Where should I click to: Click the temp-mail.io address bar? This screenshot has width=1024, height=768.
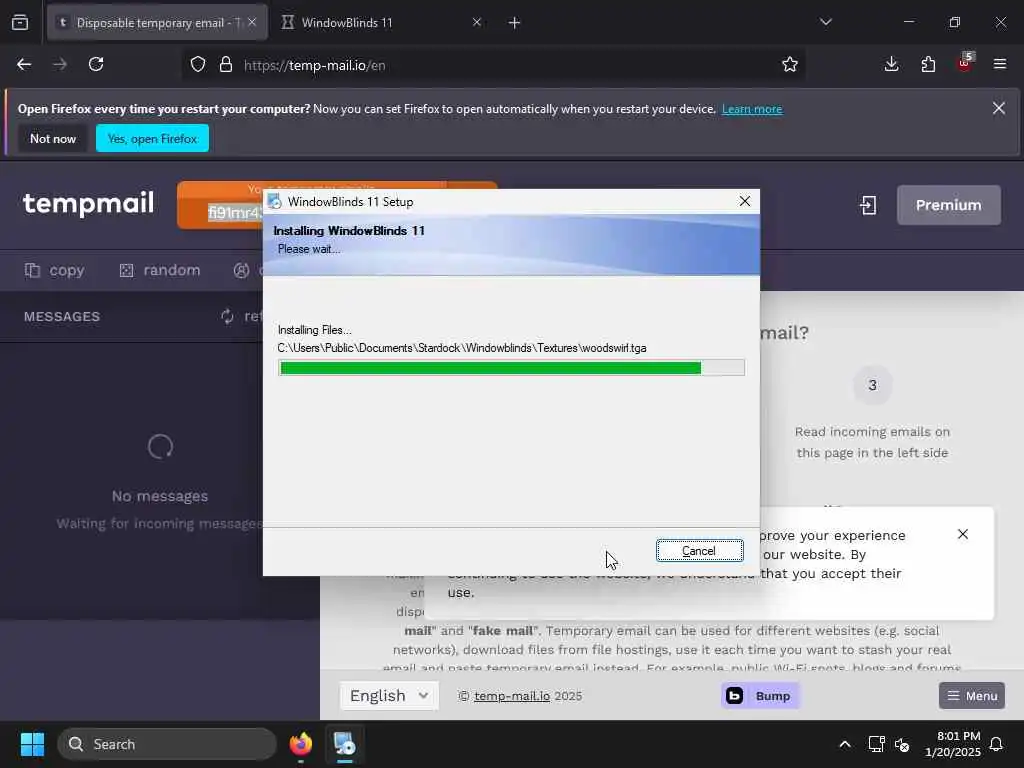(493, 65)
